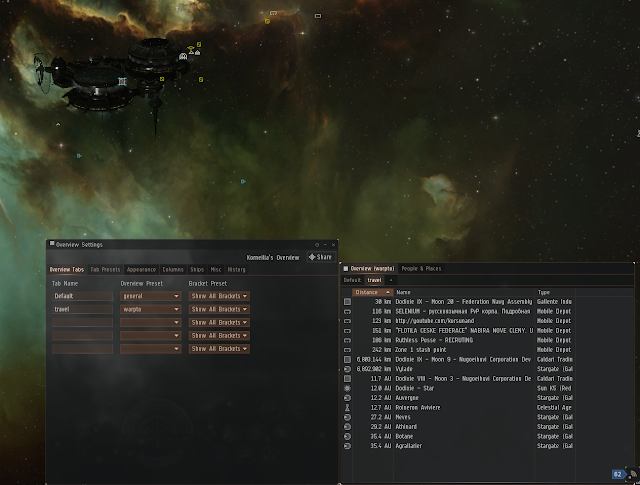Click pin icon in Overview Settings title bar

pos(317,245)
